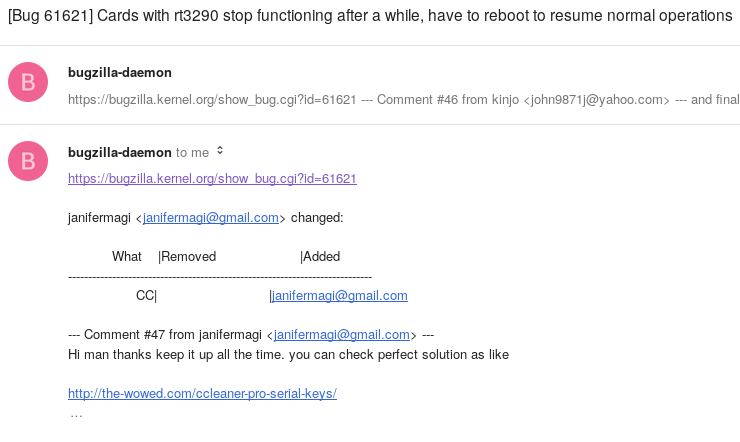Click janifermagi email link before 'changed:'
The image size is (740, 442).
click(x=210, y=218)
